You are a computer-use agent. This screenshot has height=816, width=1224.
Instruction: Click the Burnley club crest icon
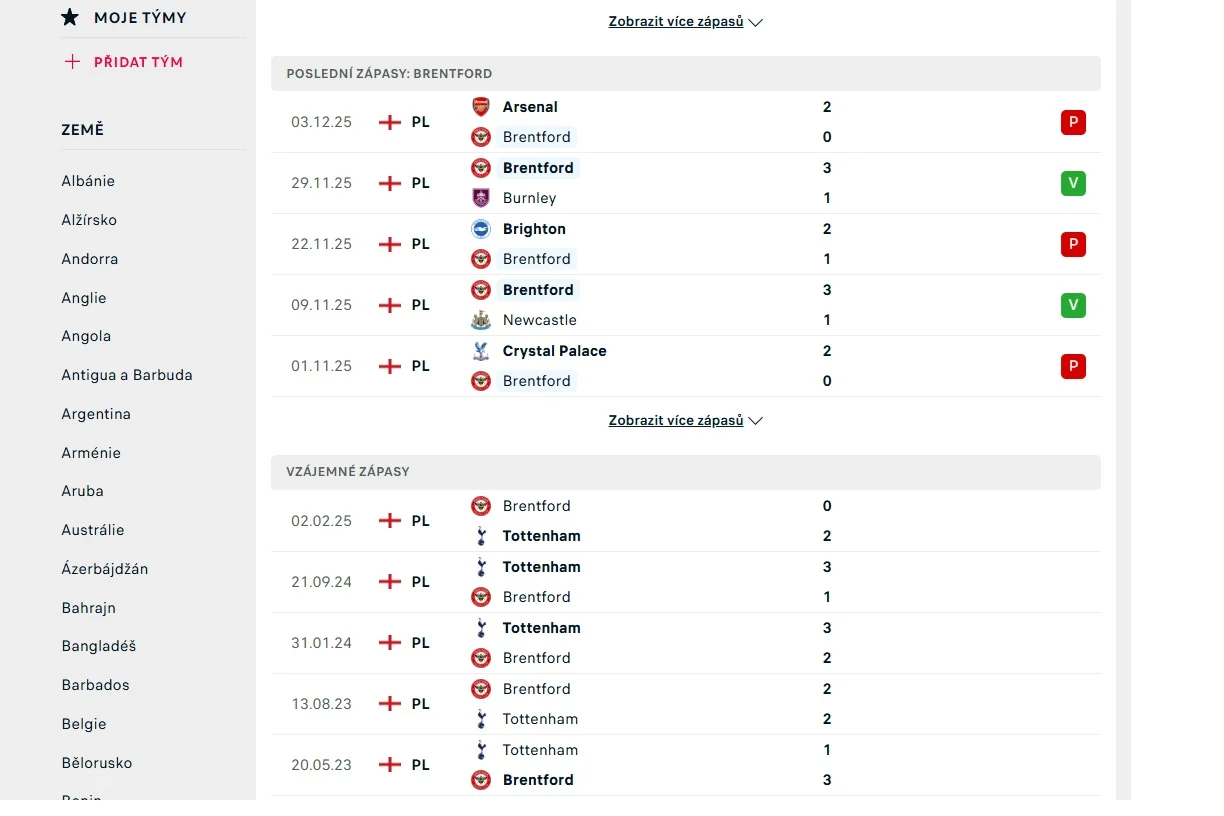pos(481,198)
